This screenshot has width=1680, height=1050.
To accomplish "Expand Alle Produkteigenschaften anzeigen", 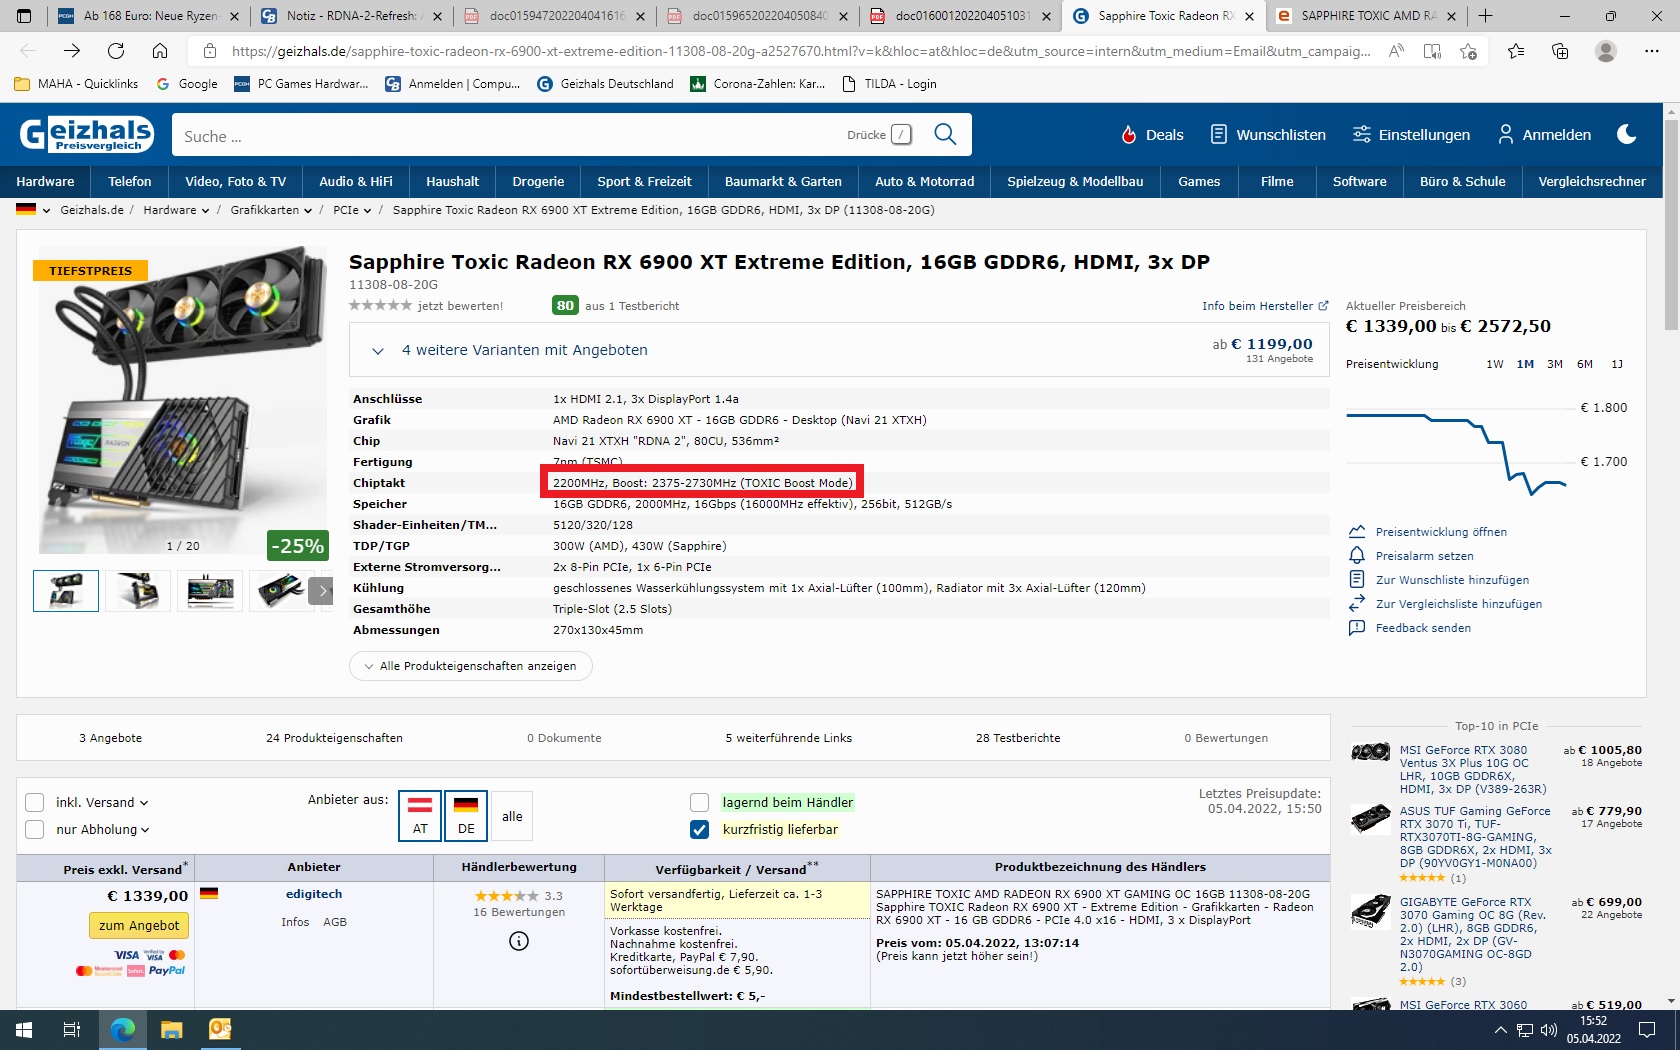I will click(470, 666).
